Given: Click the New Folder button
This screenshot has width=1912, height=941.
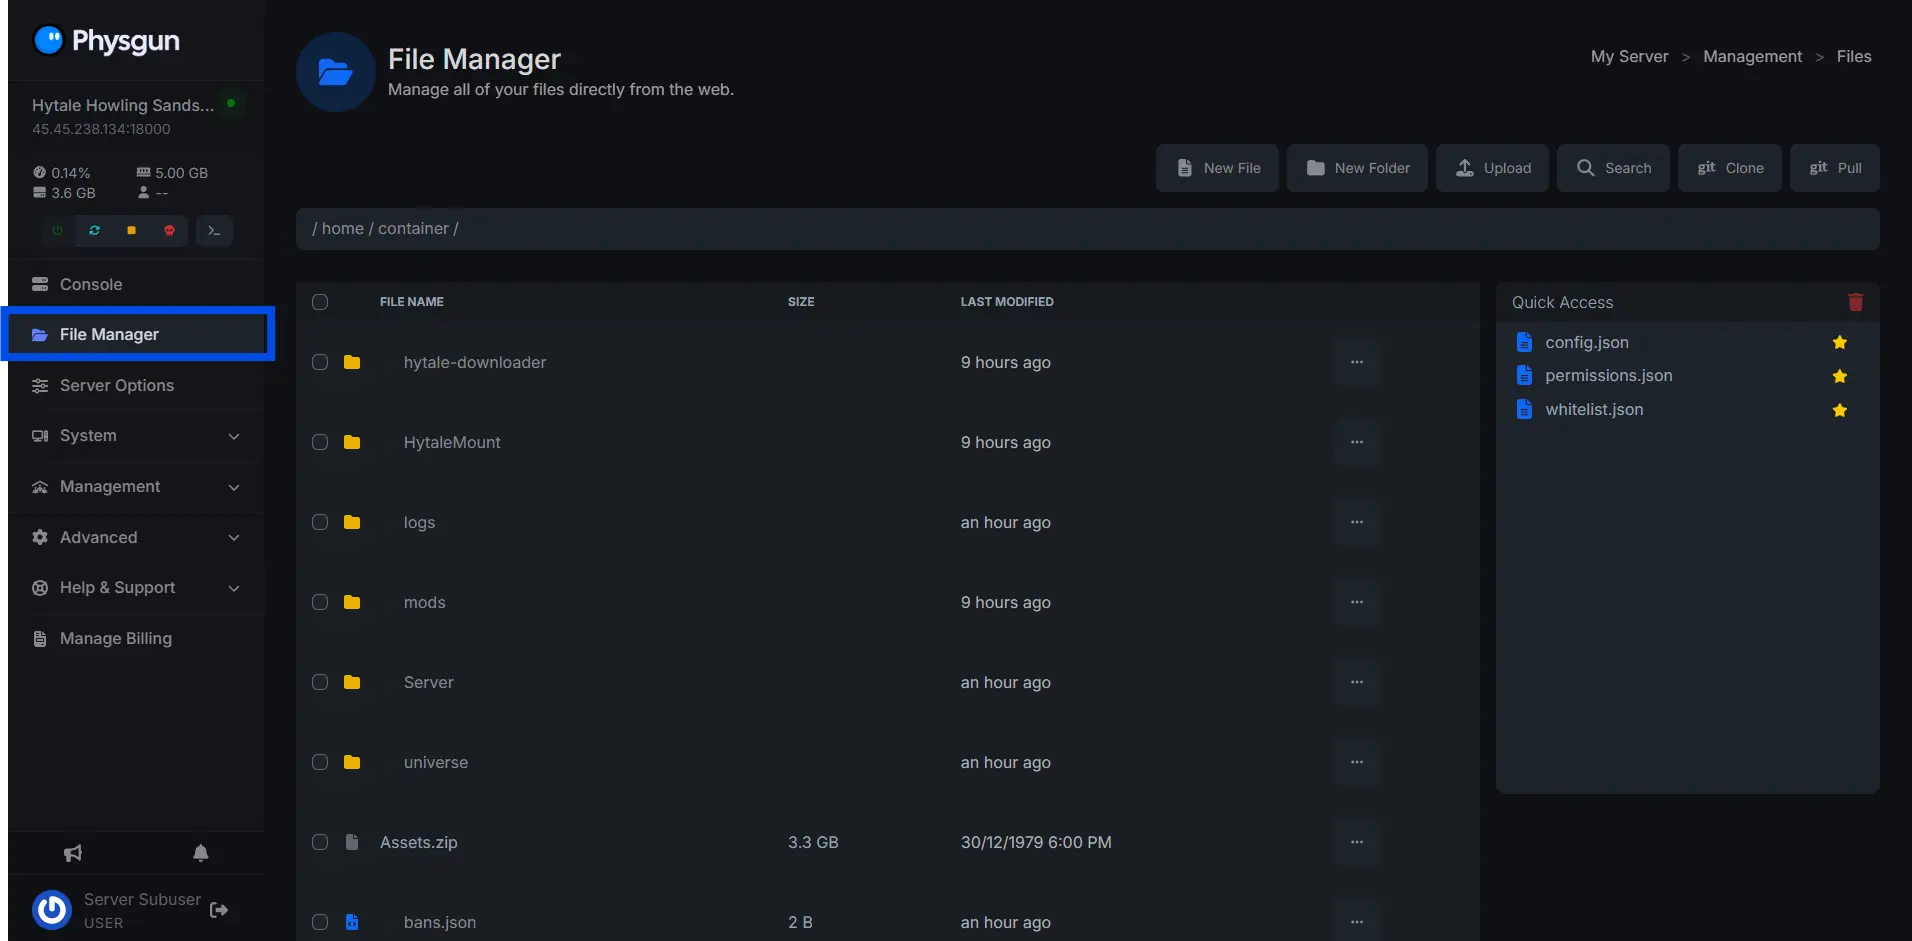Looking at the screenshot, I should click(x=1357, y=168).
